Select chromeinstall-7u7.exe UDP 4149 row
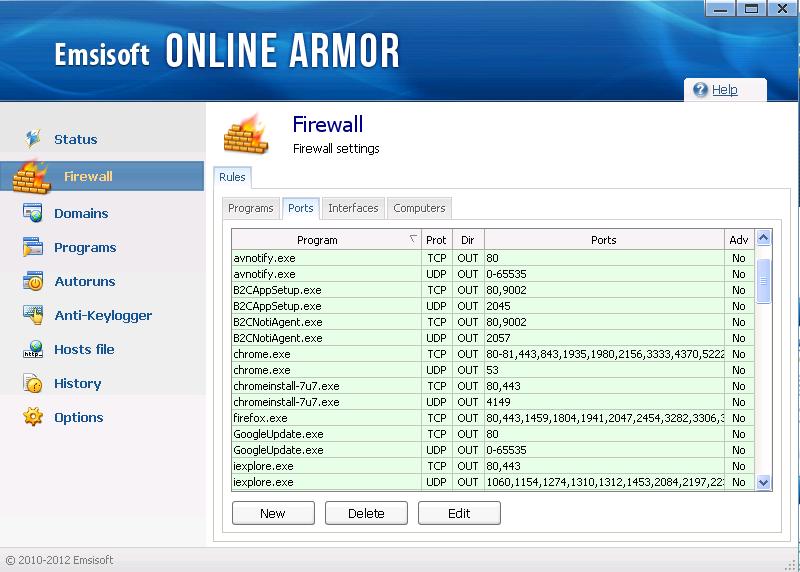This screenshot has width=800, height=572. pyautogui.click(x=493, y=402)
